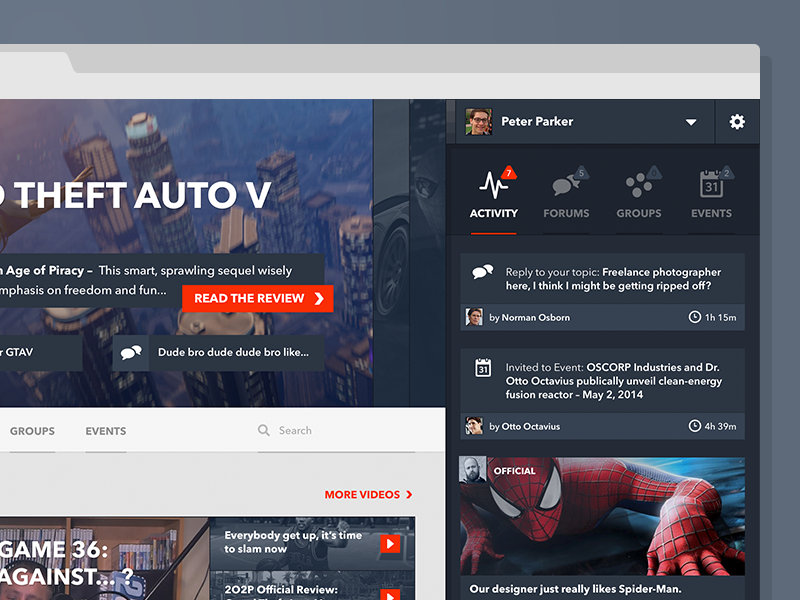Click the 4h 39m timestamp

point(720,426)
